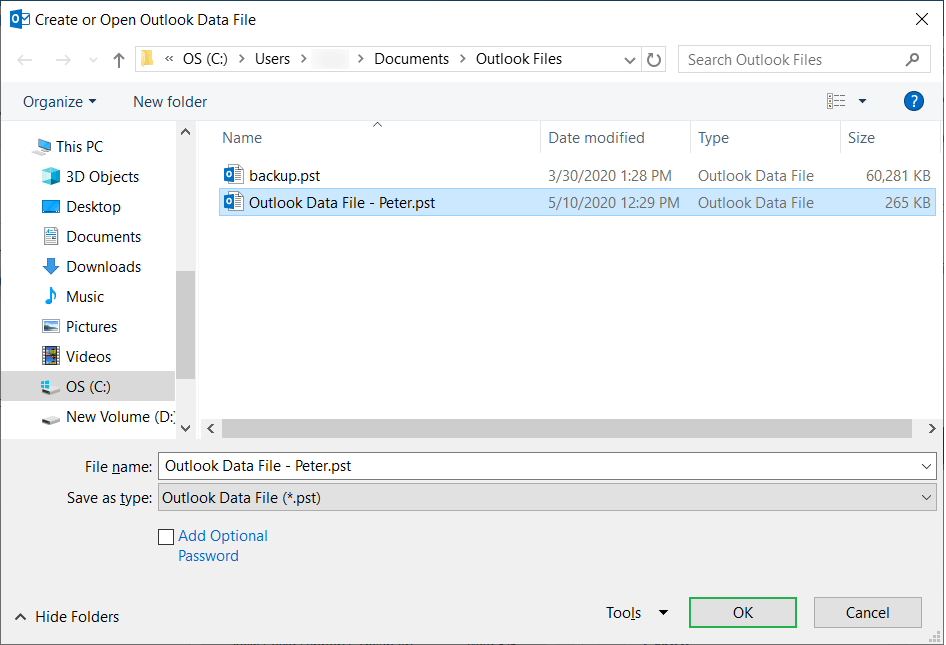Click the Videos filmstrip icon

tap(51, 356)
